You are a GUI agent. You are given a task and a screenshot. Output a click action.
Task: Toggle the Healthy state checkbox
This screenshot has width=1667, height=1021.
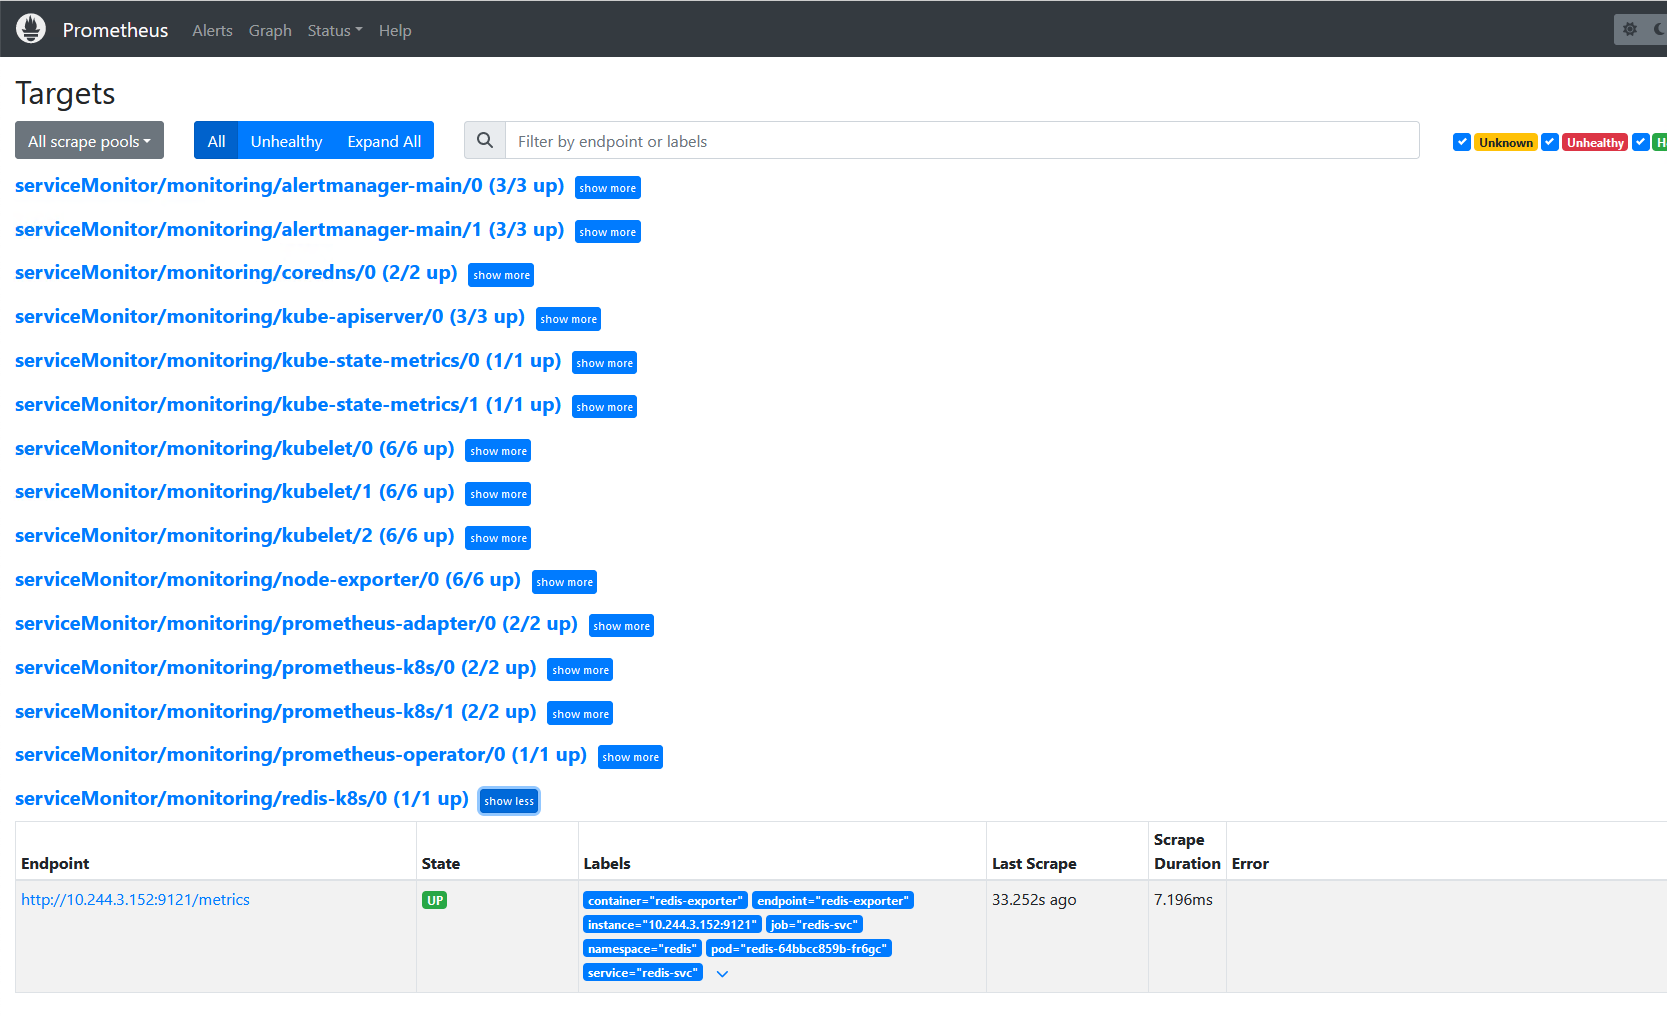pos(1641,142)
